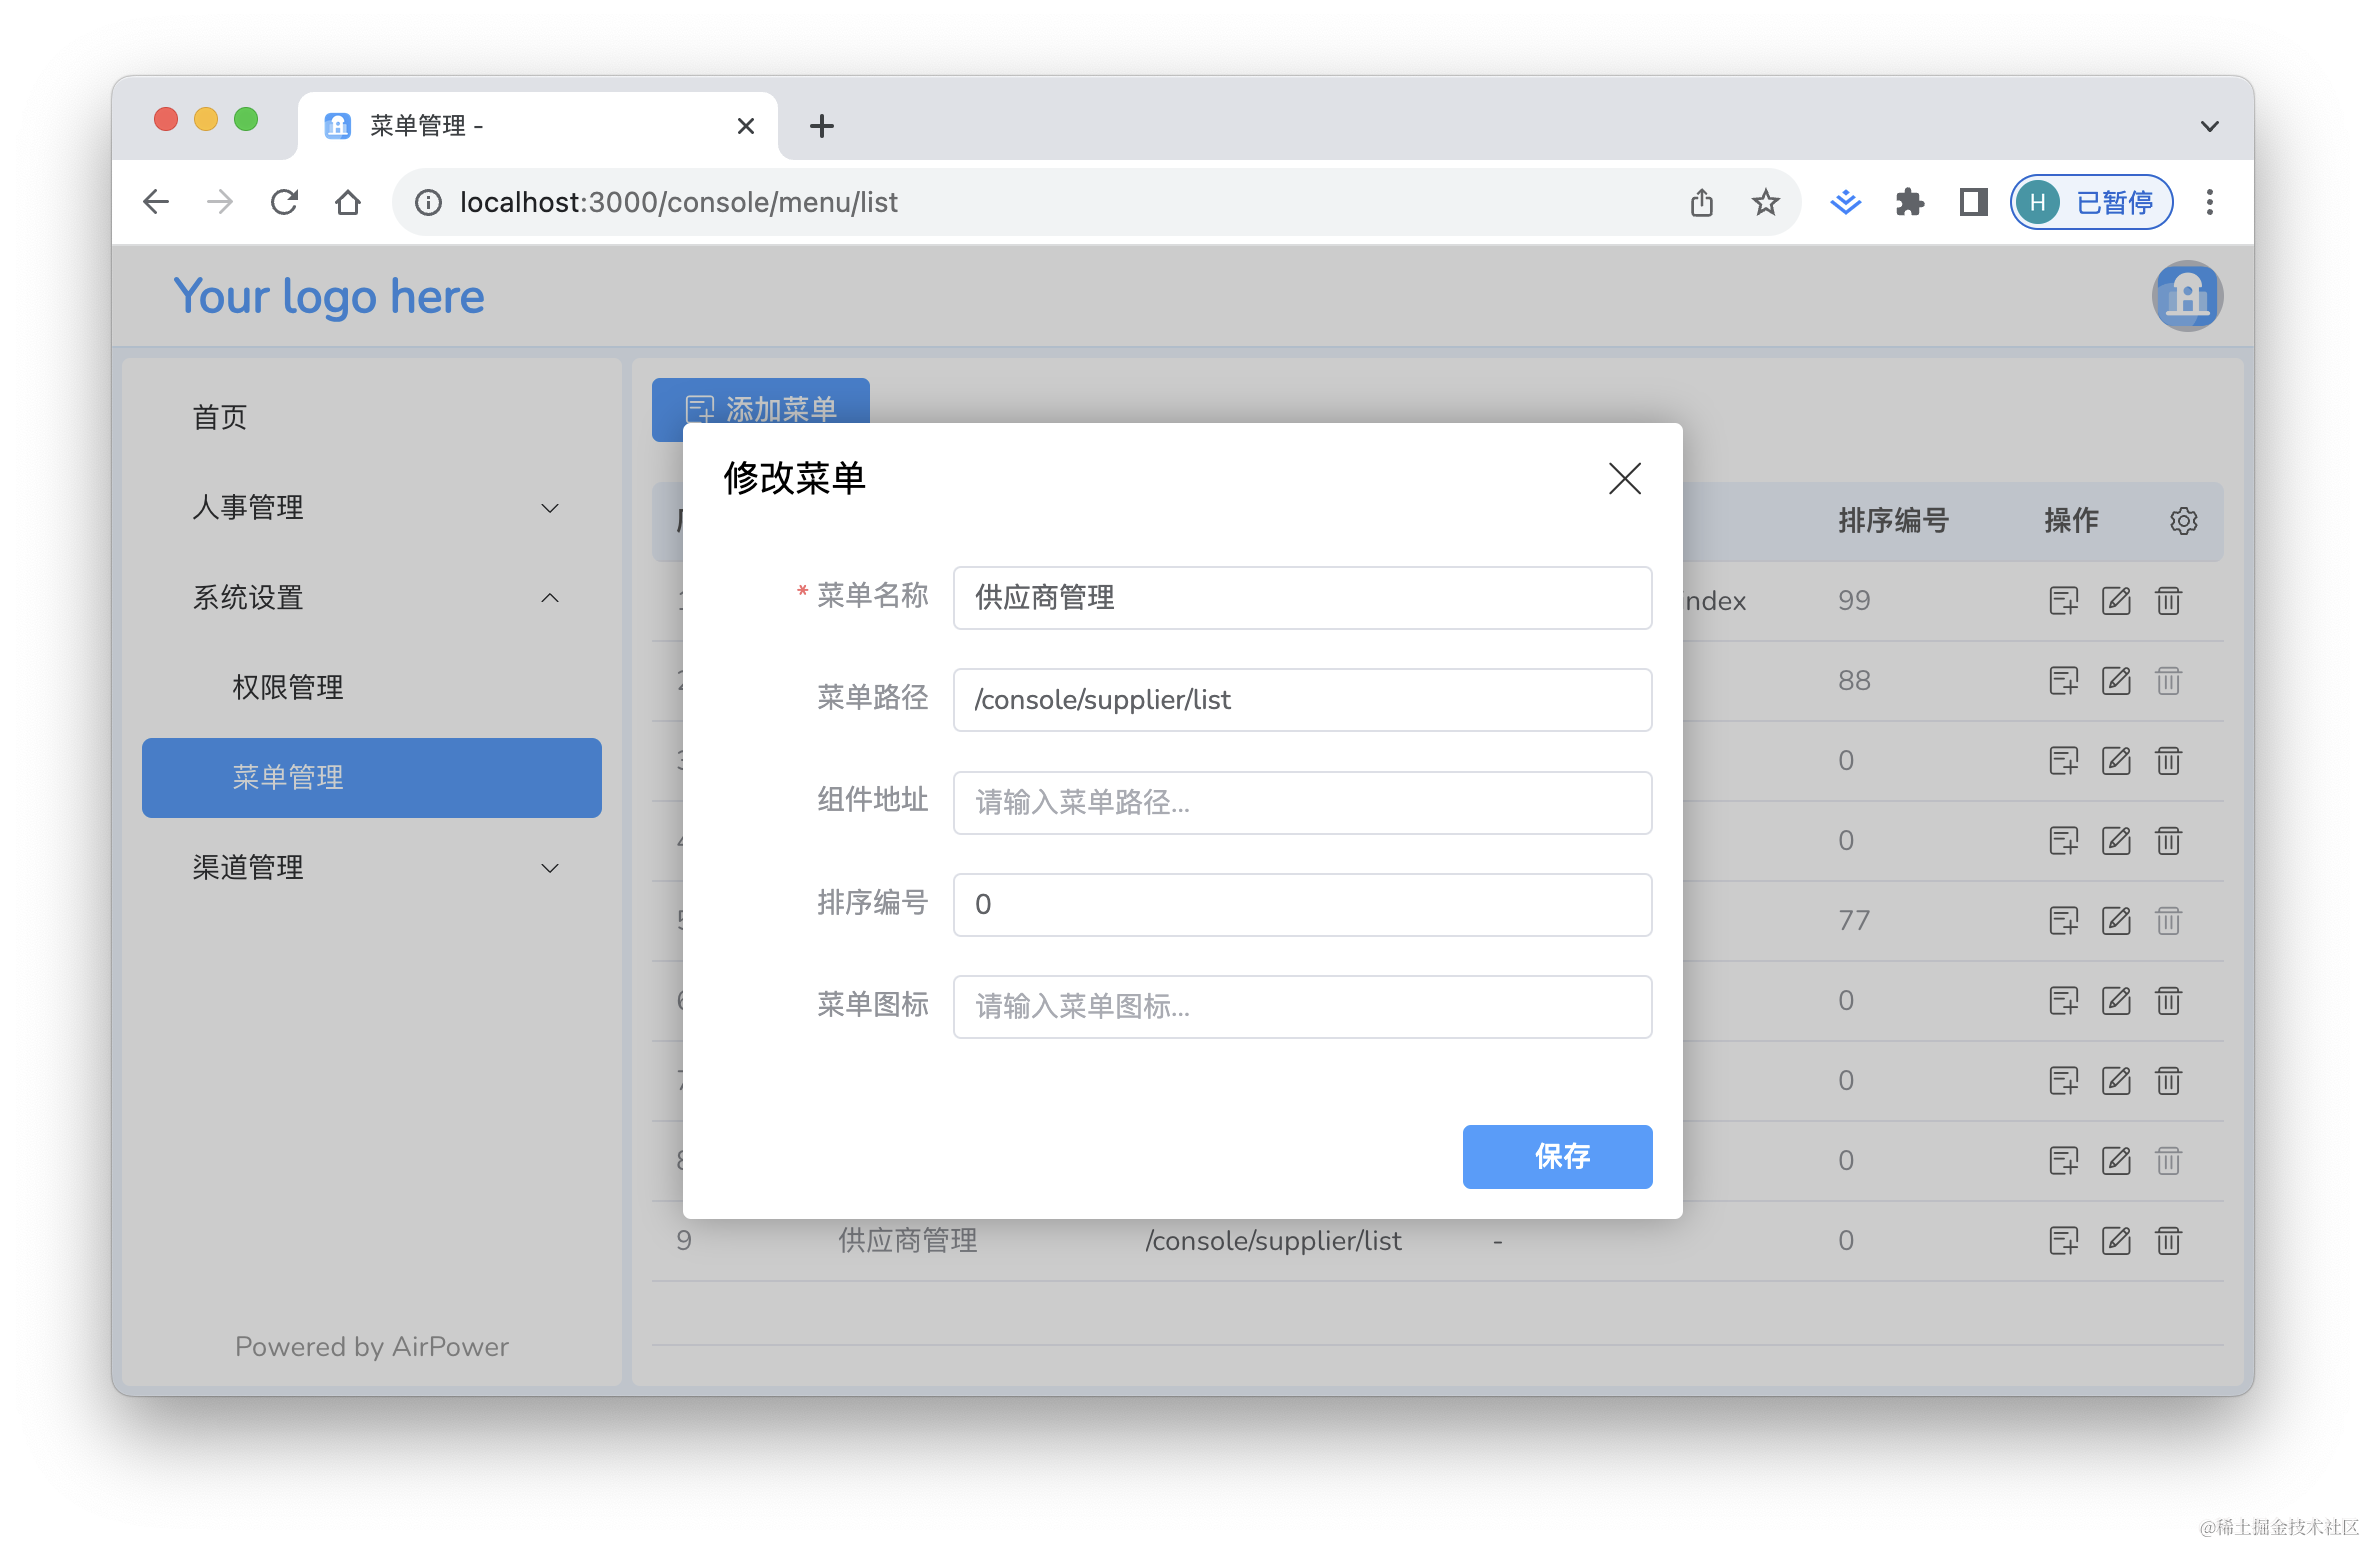Click the back navigation arrow
2366x1544 pixels.
(156, 201)
